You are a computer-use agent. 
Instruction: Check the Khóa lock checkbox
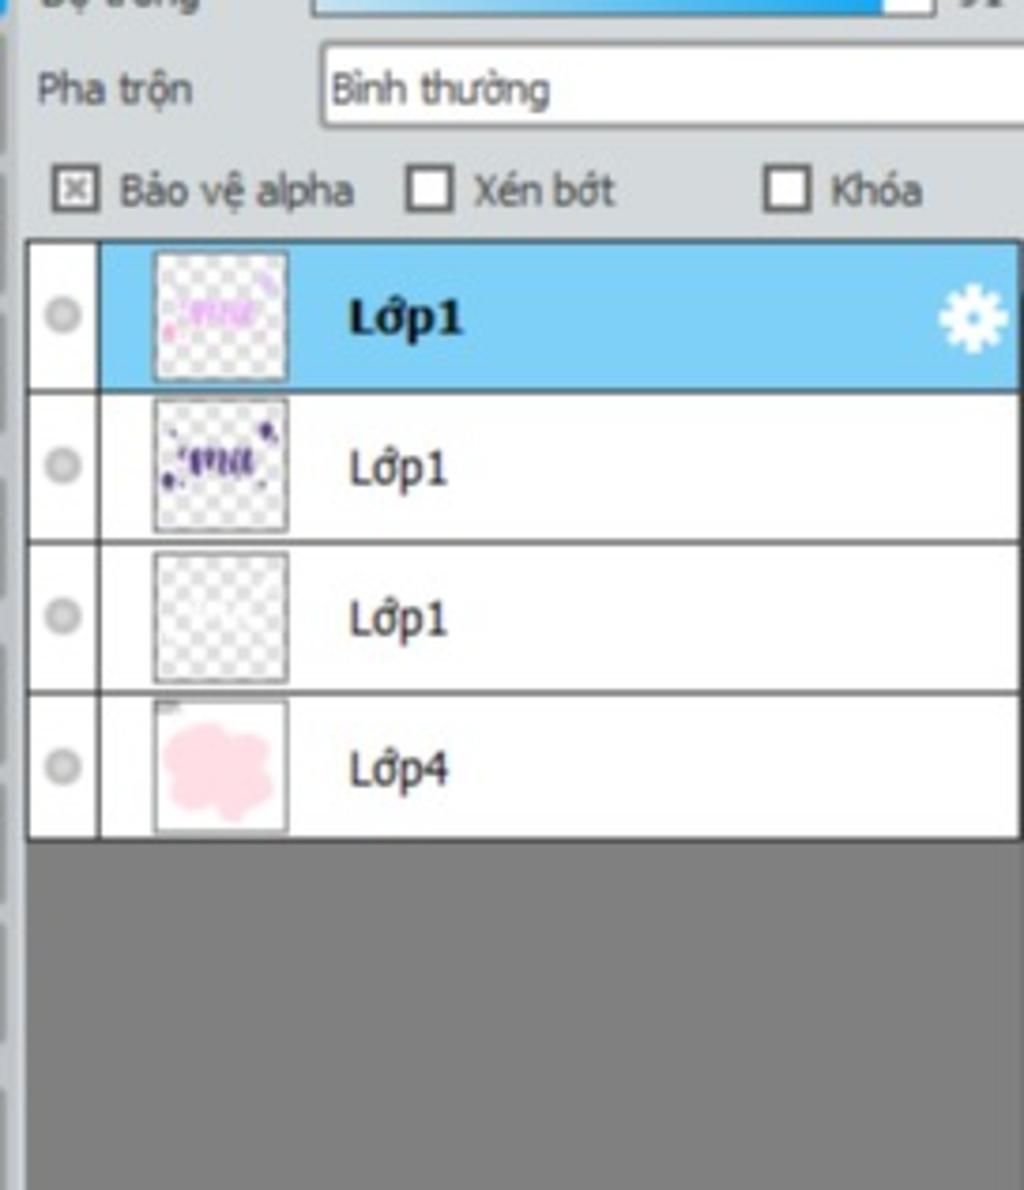coord(786,188)
